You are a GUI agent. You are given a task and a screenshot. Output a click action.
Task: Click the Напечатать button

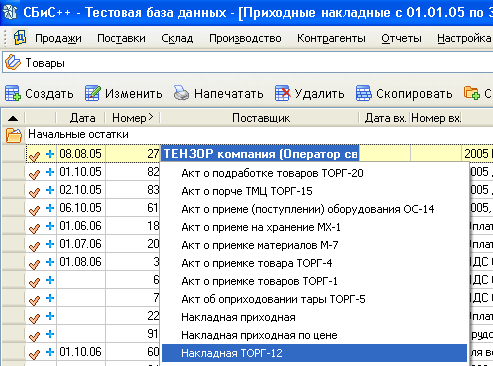pos(218,93)
